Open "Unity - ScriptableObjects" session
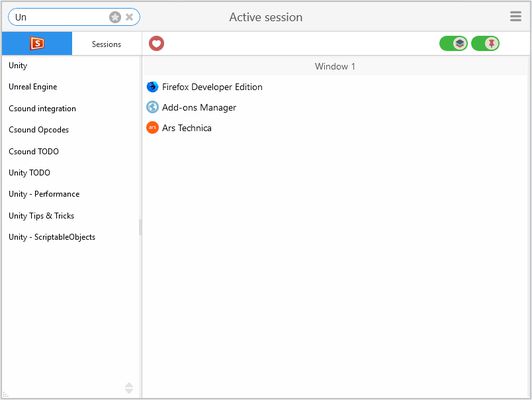The height and width of the screenshot is (400, 532). (x=71, y=237)
